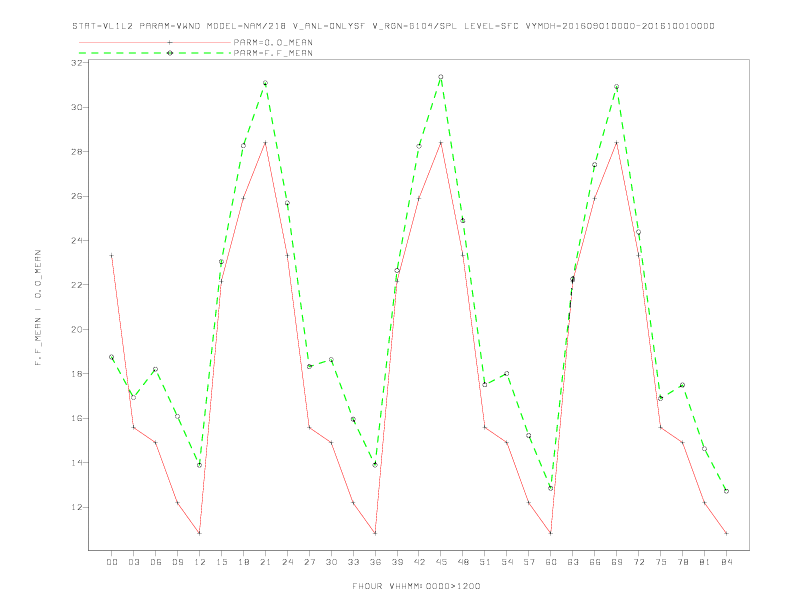The width and height of the screenshot is (792, 612).
Task: Click the y-axis title F.F_MEAN | O.O_MEAN
Action: click(38, 308)
